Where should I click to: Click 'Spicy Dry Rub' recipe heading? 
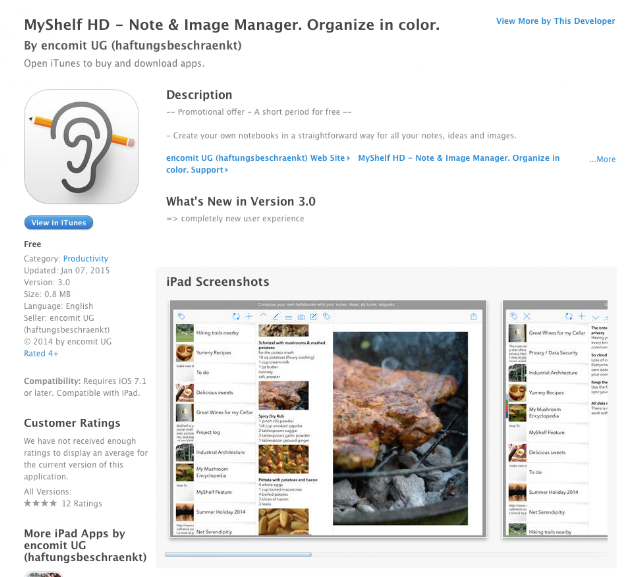click(271, 416)
